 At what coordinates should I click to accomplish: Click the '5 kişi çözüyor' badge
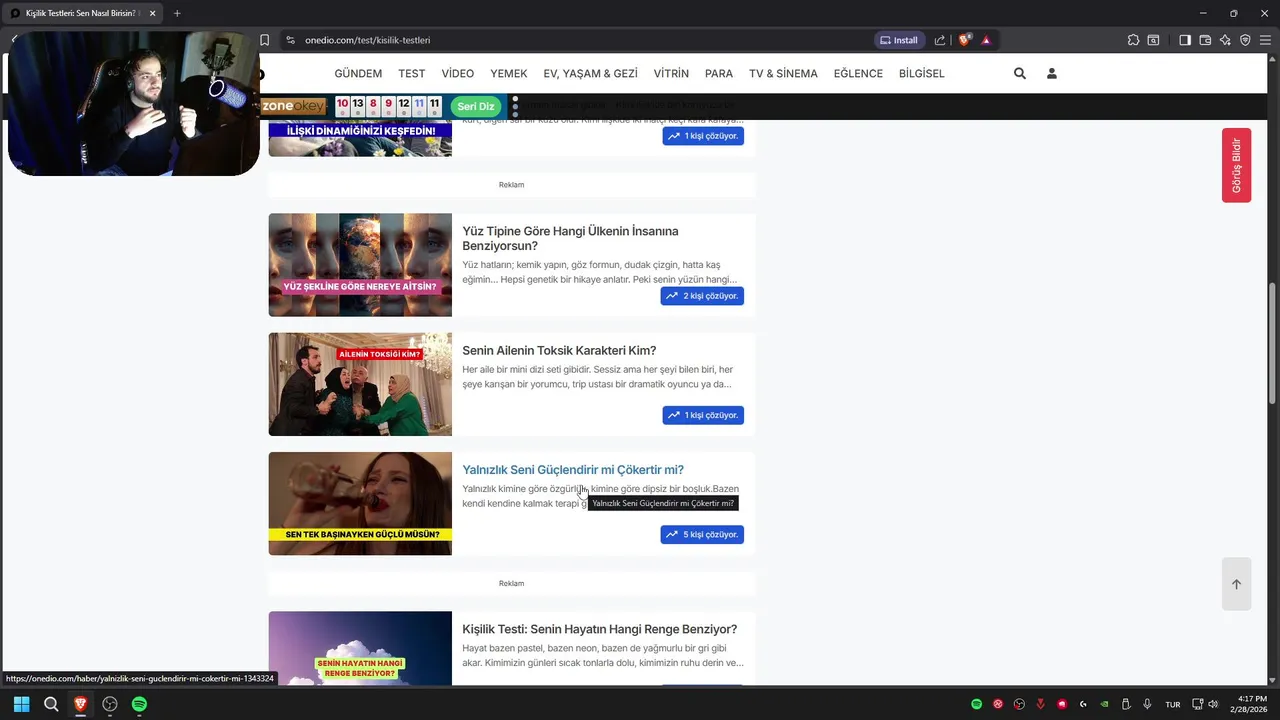(702, 534)
